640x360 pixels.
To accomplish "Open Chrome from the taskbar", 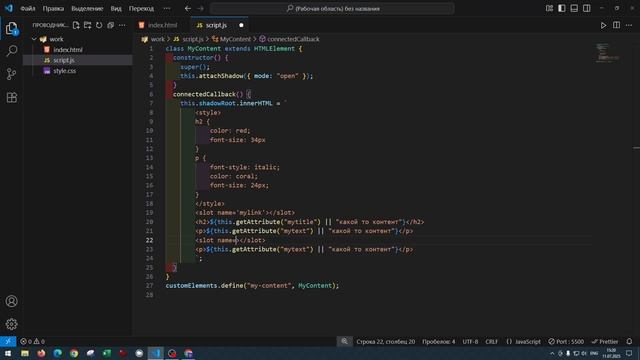I will click(74, 353).
